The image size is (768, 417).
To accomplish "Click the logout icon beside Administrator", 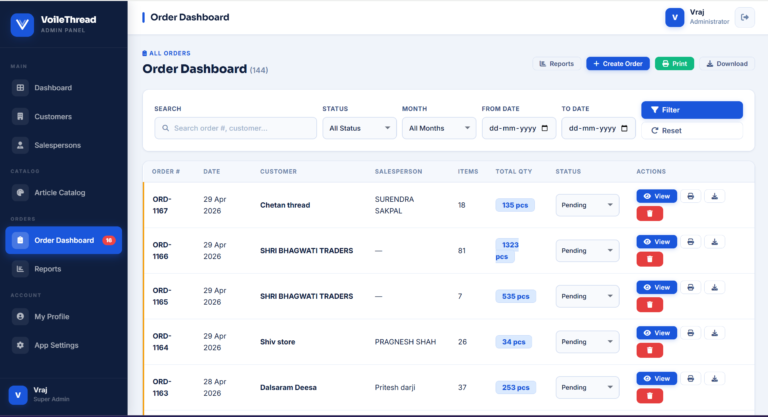I will click(x=744, y=17).
